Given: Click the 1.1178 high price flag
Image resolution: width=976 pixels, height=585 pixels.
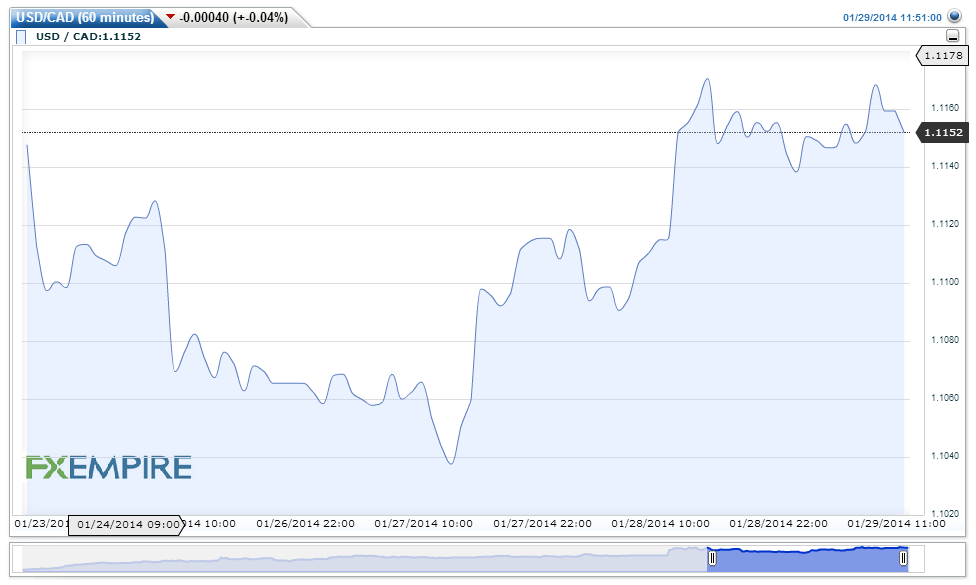Looking at the screenshot, I should coord(942,56).
